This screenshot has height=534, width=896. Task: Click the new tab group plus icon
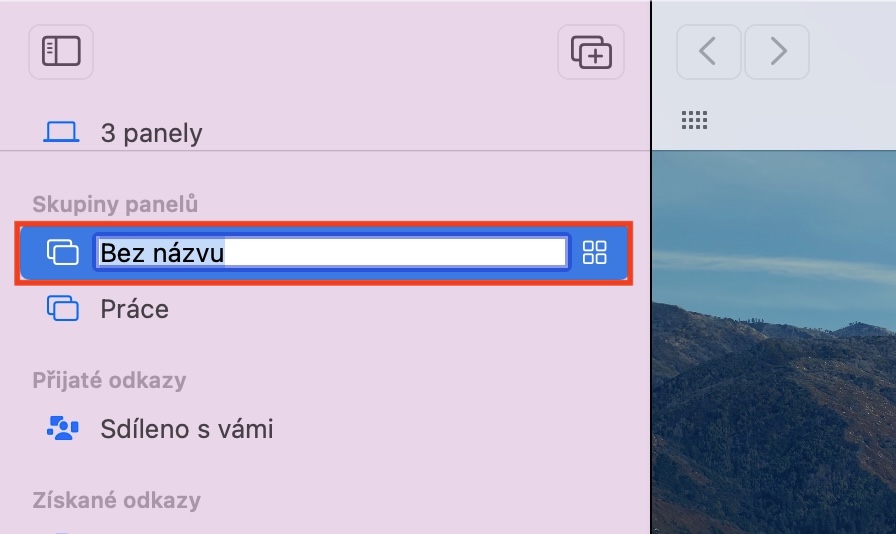click(x=591, y=51)
